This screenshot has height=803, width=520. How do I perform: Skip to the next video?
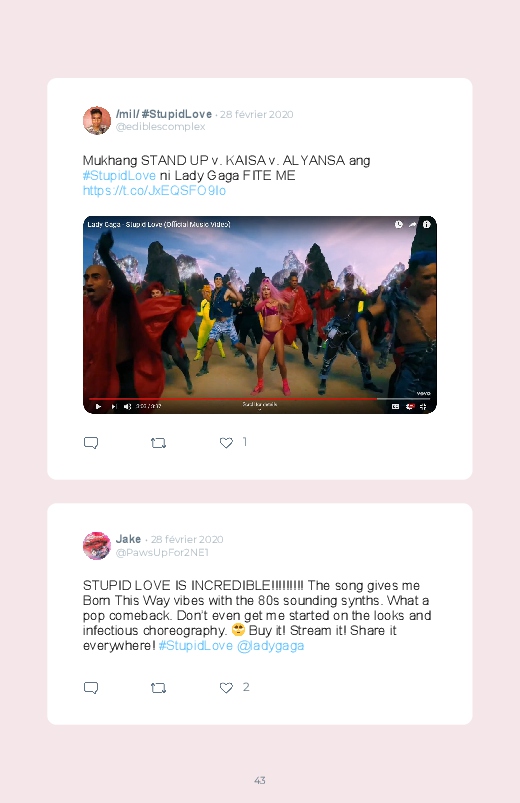(x=114, y=407)
